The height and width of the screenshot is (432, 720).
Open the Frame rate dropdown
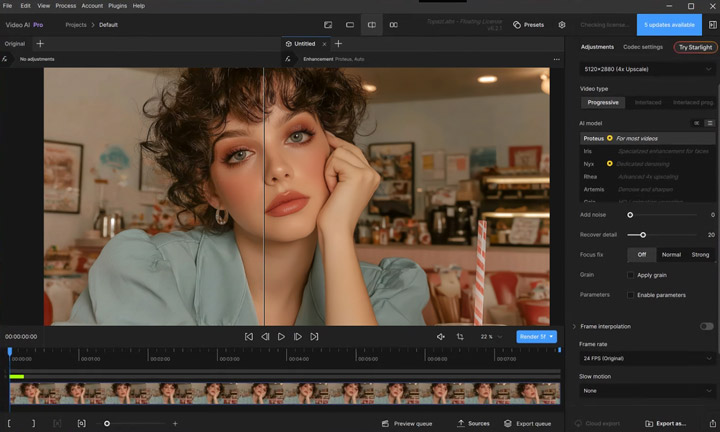click(x=647, y=357)
